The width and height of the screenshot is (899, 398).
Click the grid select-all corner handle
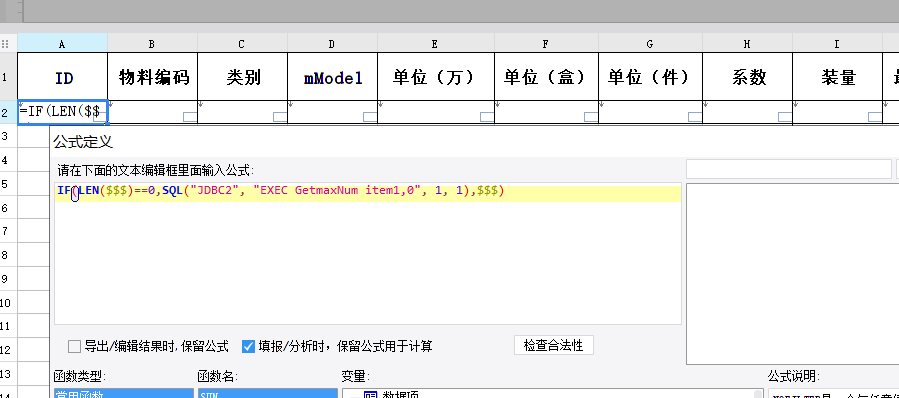point(5,44)
